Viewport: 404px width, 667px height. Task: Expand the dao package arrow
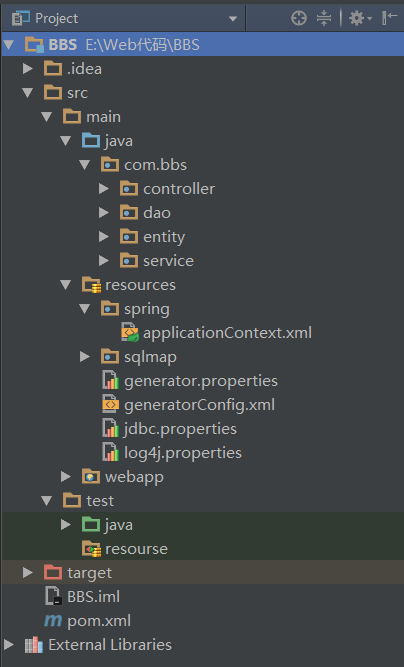104,213
